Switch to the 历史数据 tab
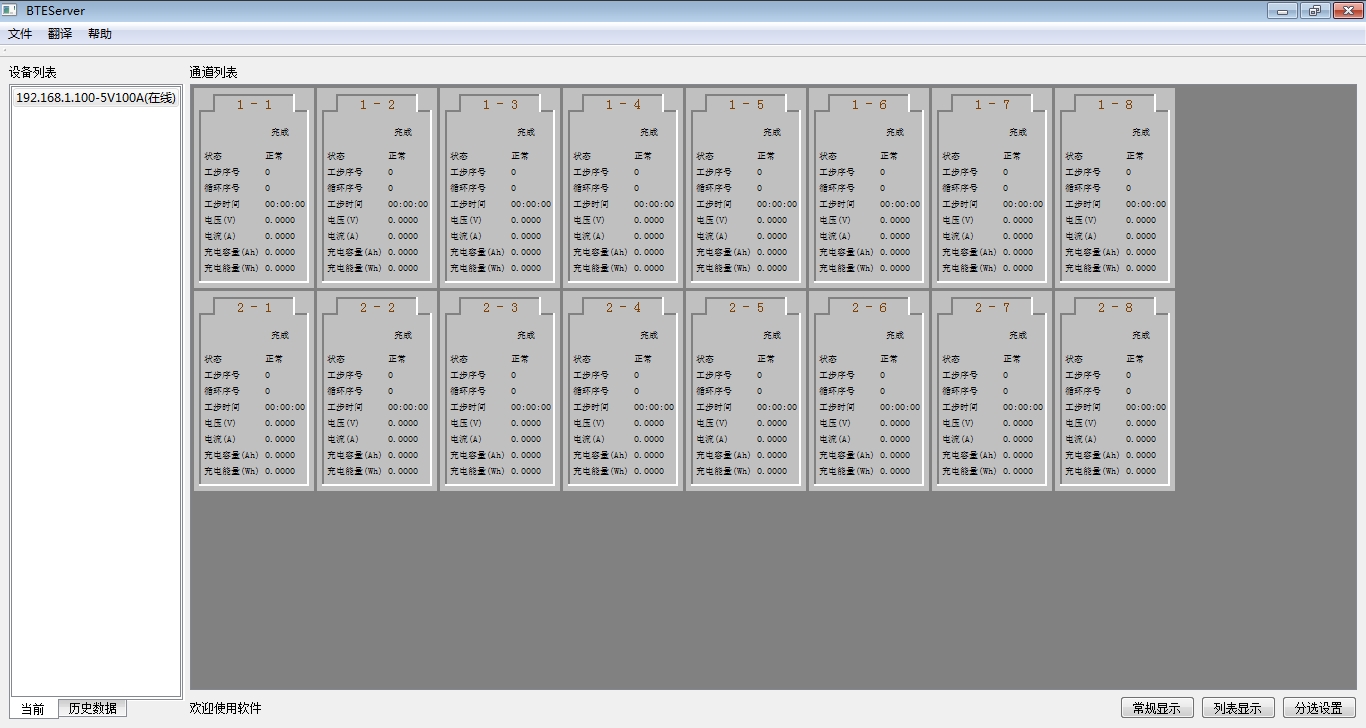This screenshot has height=728, width=1366. [93, 709]
